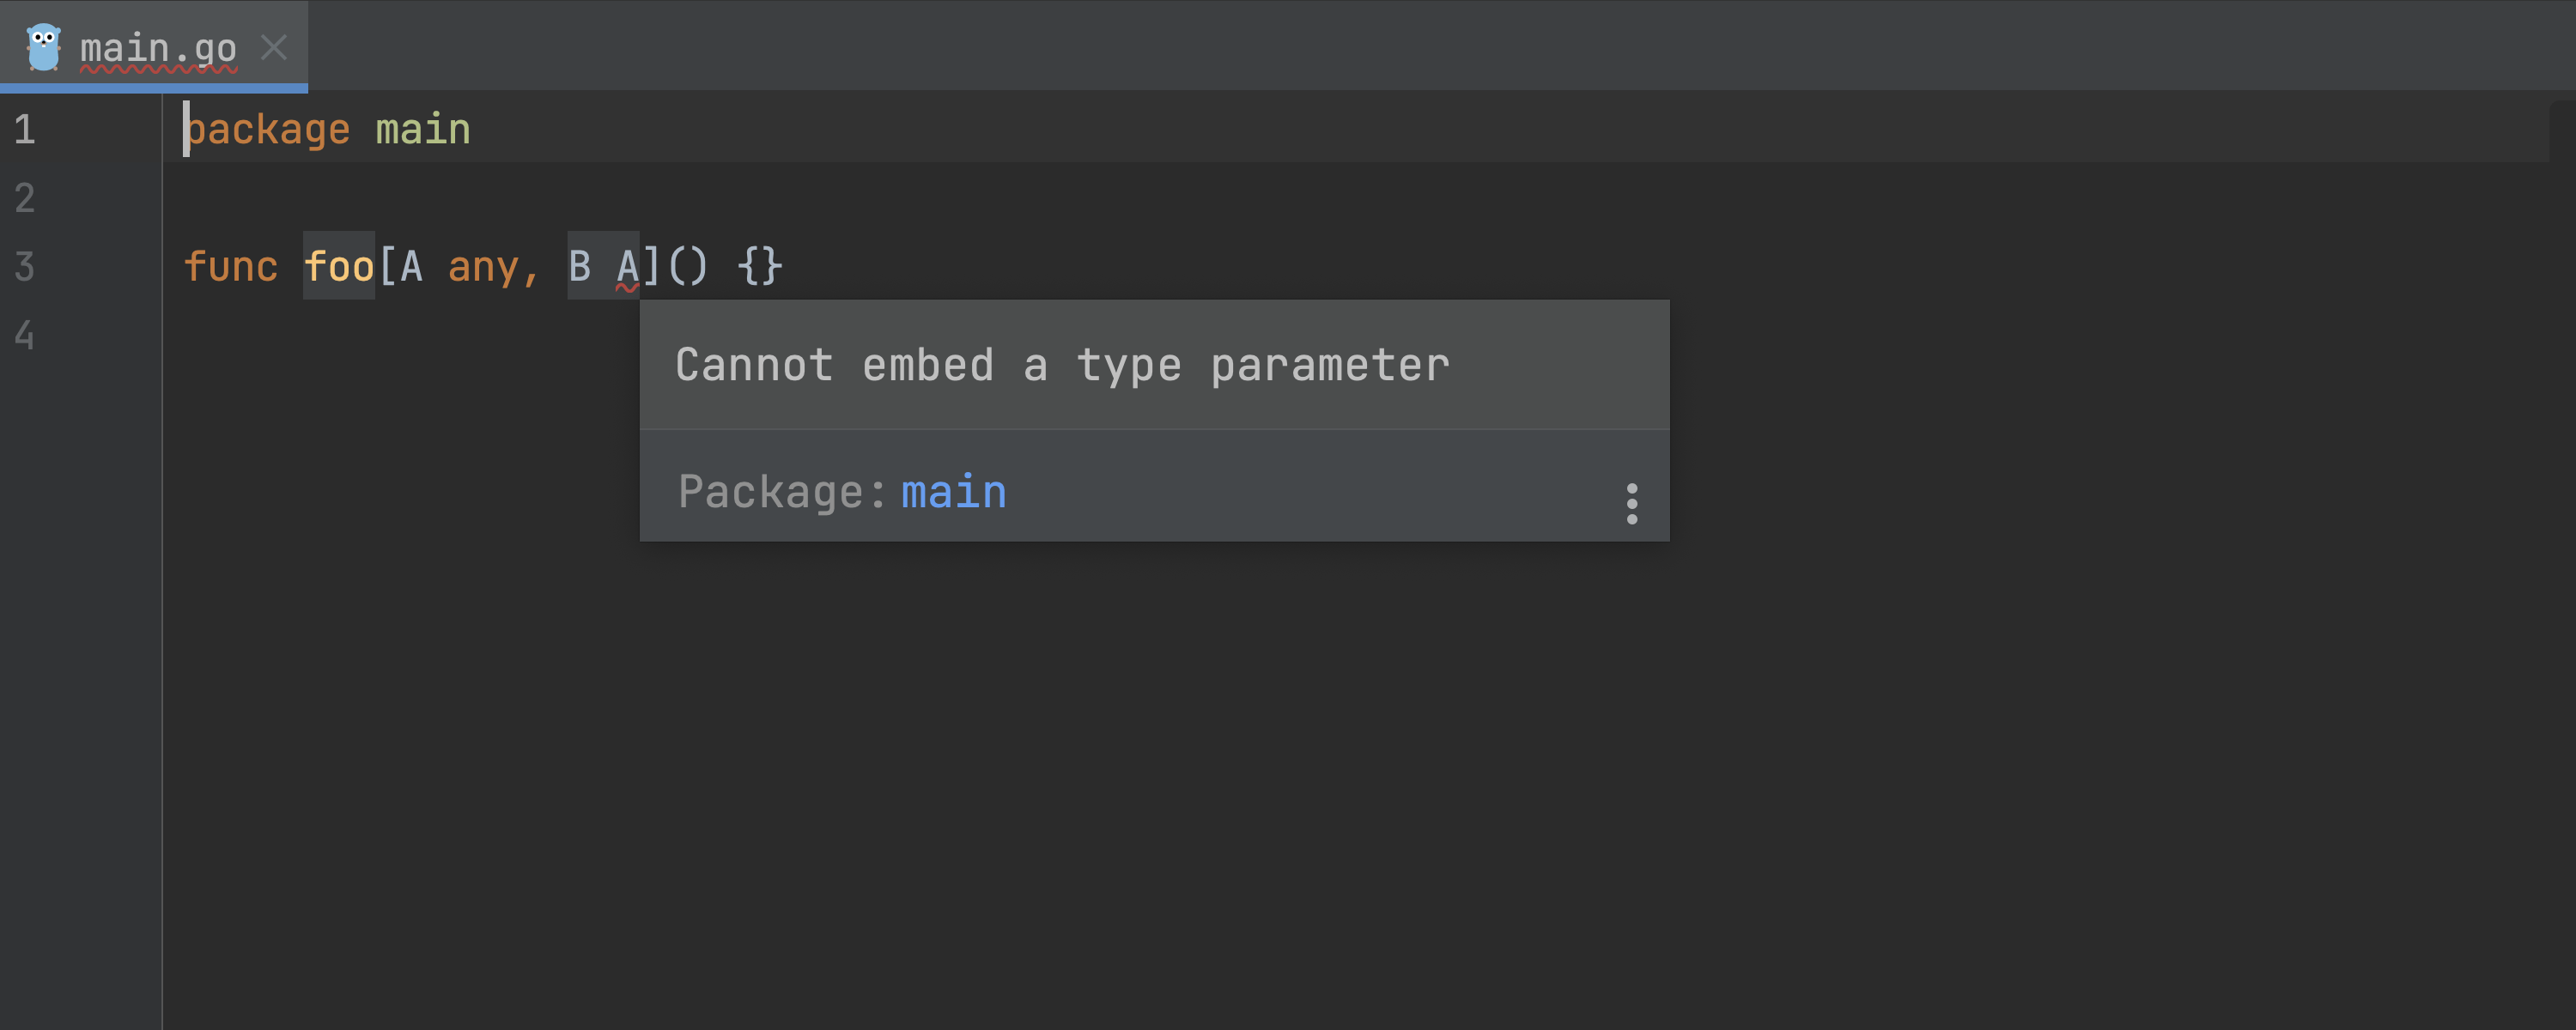This screenshot has height=1030, width=2576.
Task: Click the Go gopher file icon
Action: click(43, 47)
